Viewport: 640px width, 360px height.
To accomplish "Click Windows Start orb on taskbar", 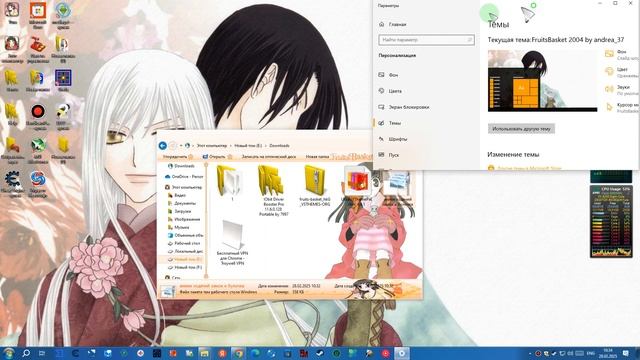I will pyautogui.click(x=9, y=353).
